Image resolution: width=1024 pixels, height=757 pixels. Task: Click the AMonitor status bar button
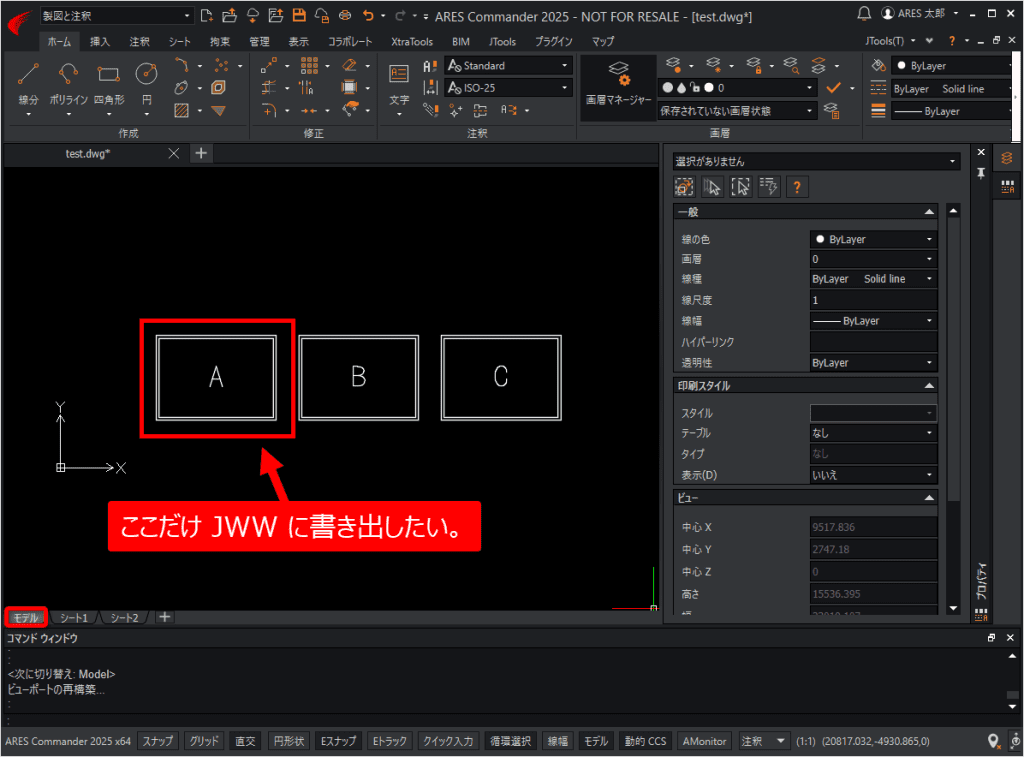point(704,741)
